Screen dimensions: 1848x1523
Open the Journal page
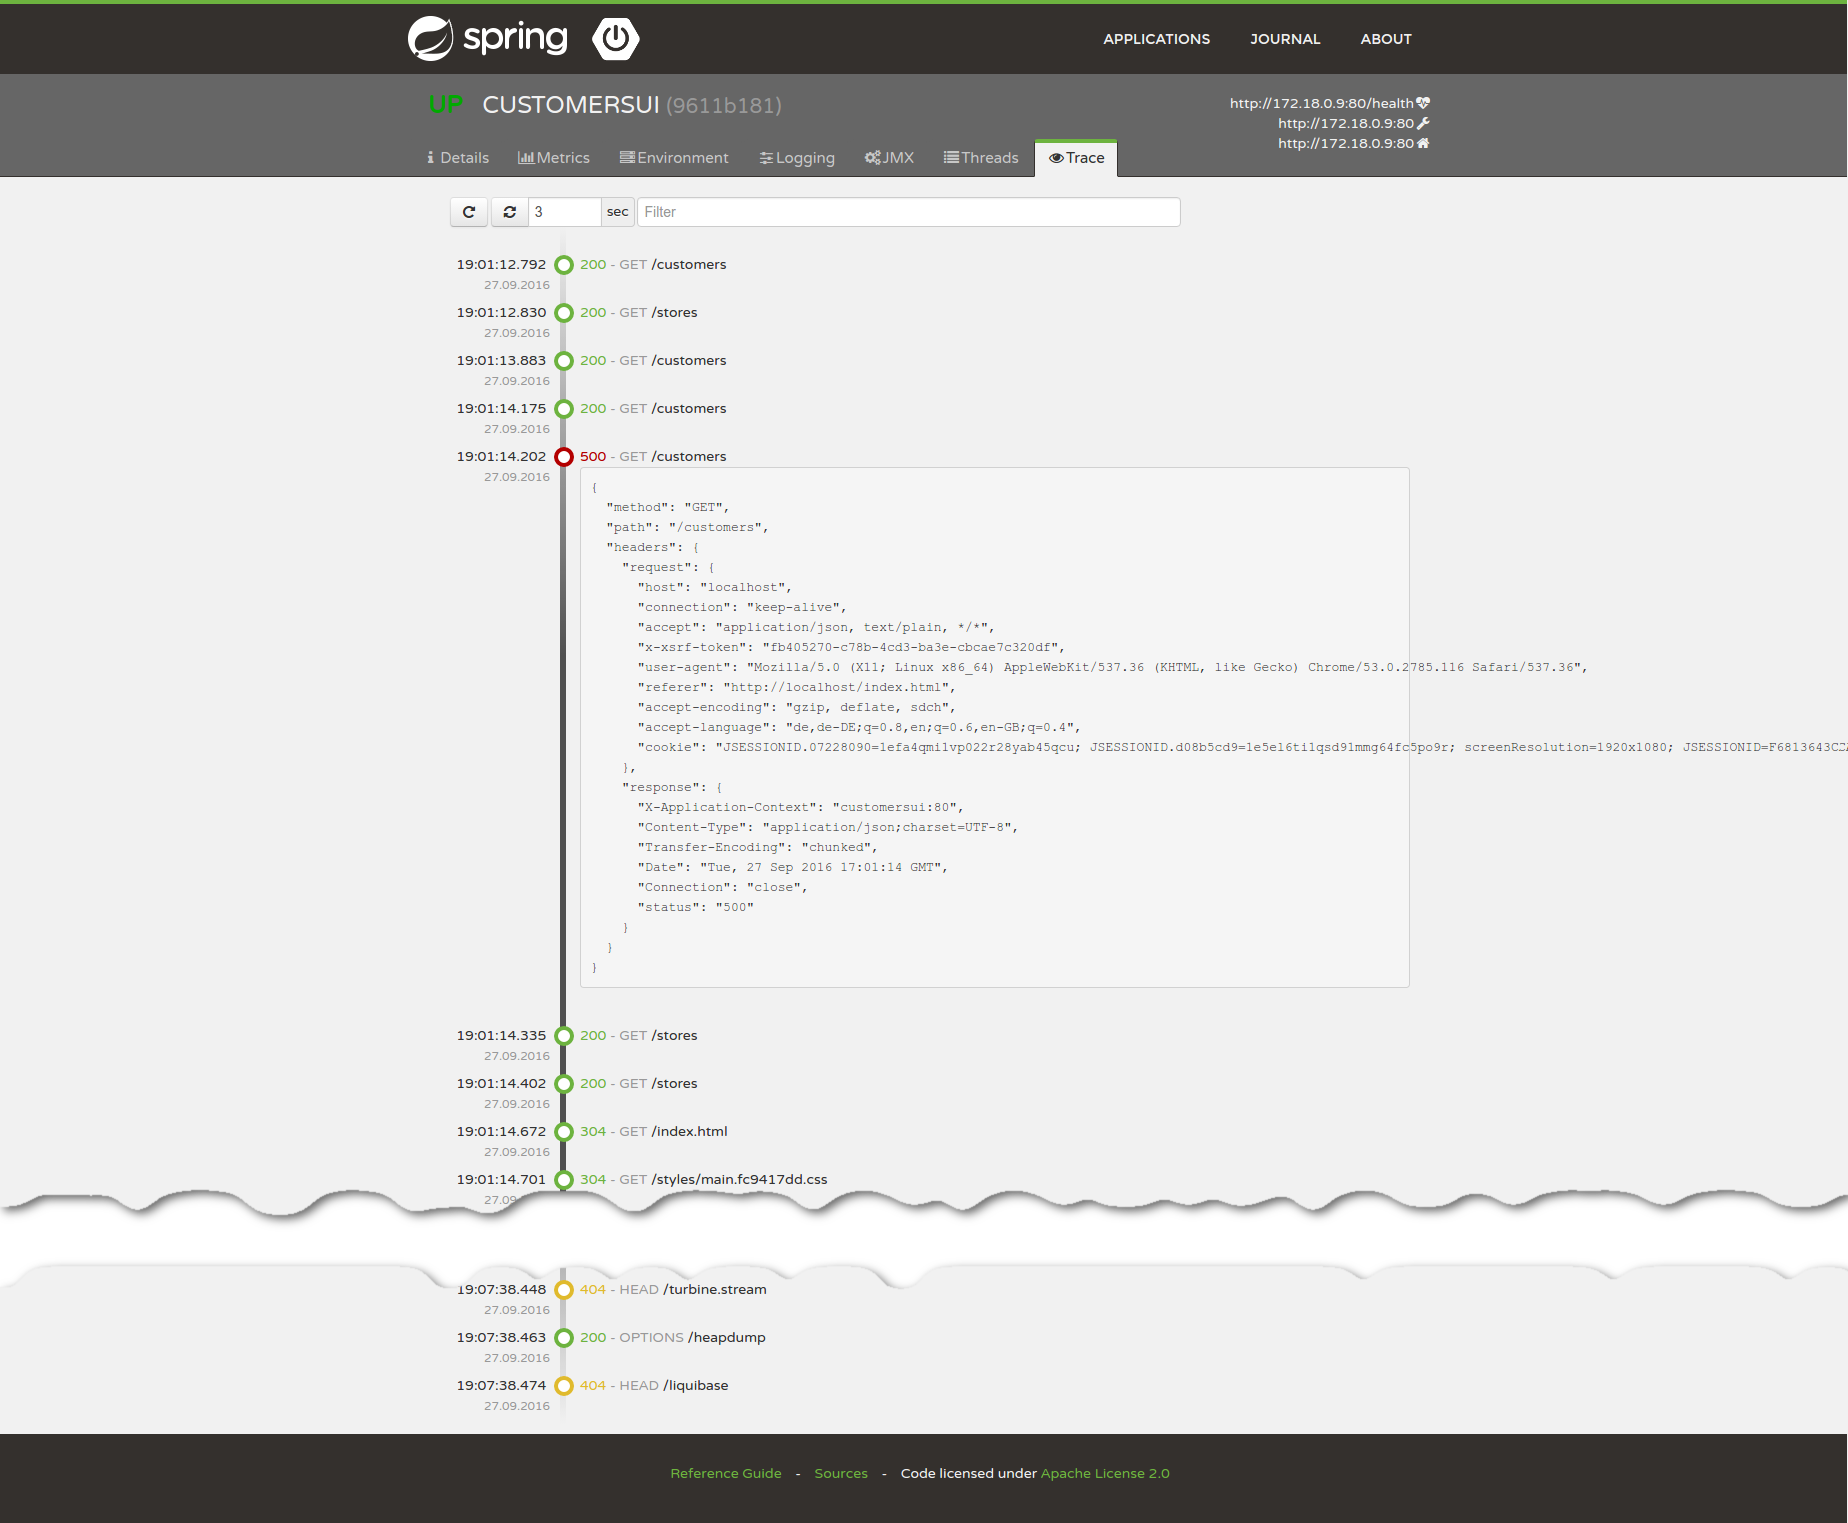click(x=1285, y=39)
